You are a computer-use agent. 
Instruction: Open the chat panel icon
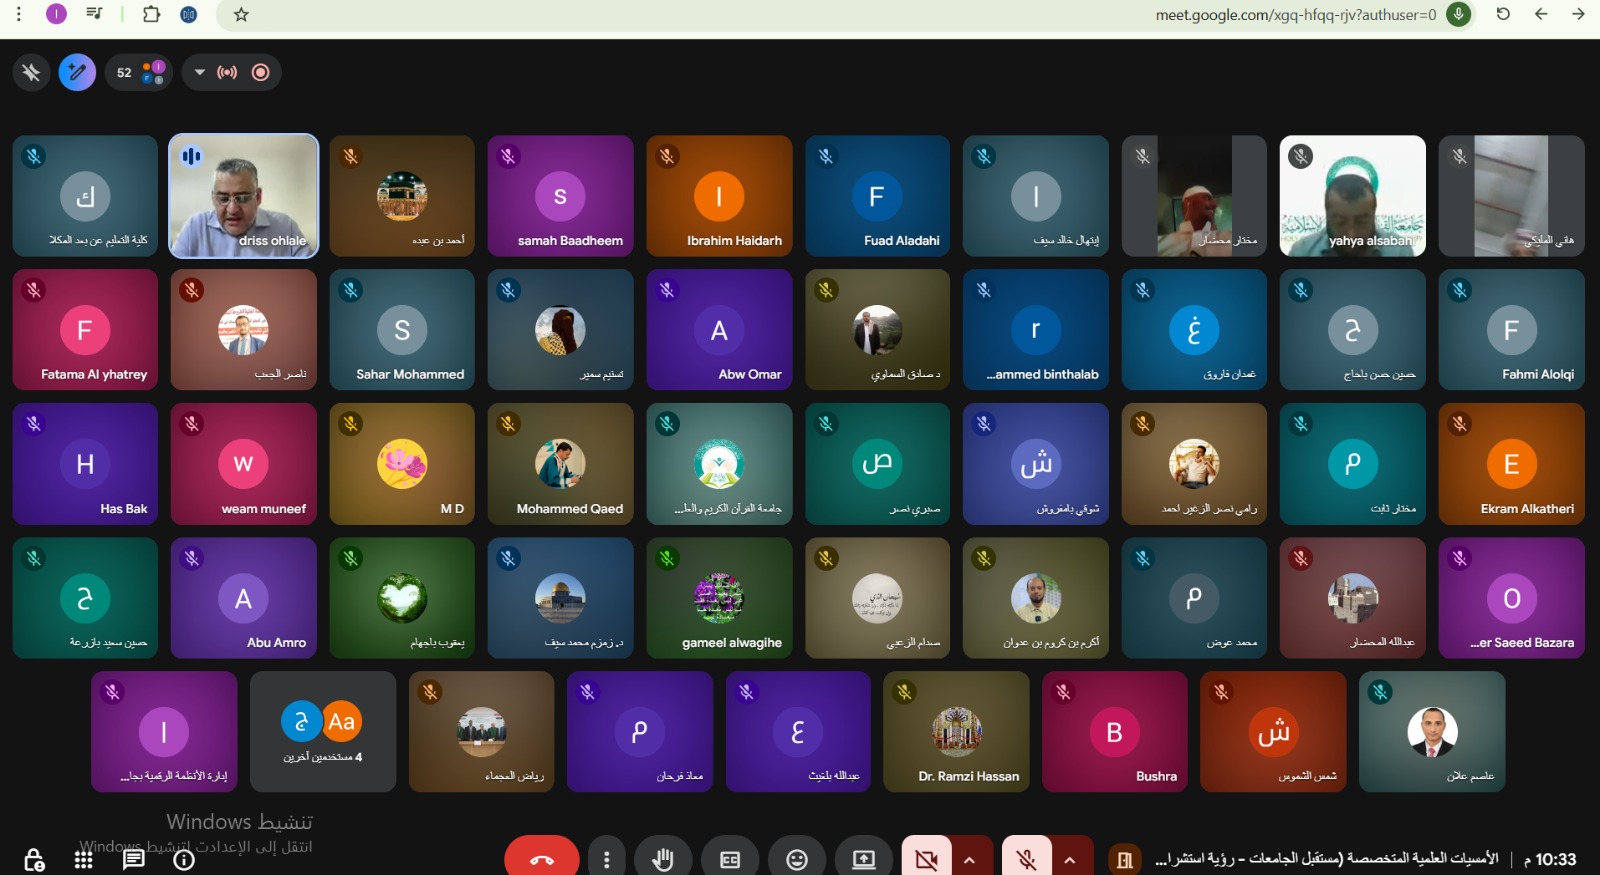click(x=133, y=859)
